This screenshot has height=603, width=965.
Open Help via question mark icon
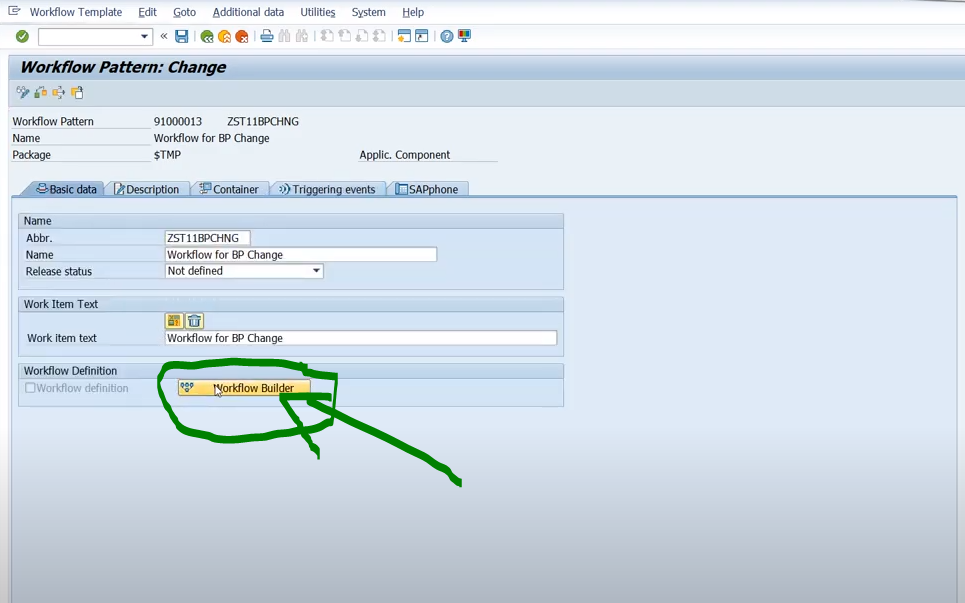447,36
